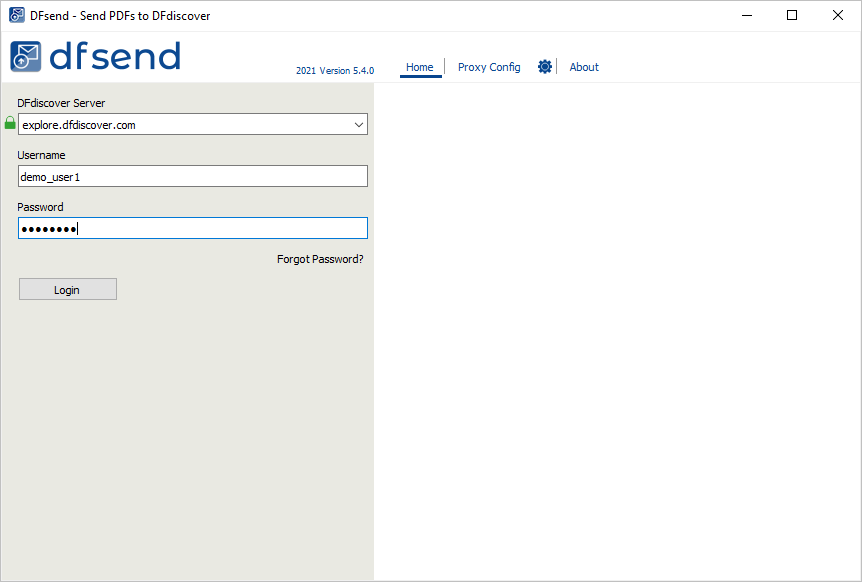Click the Login button

click(68, 289)
